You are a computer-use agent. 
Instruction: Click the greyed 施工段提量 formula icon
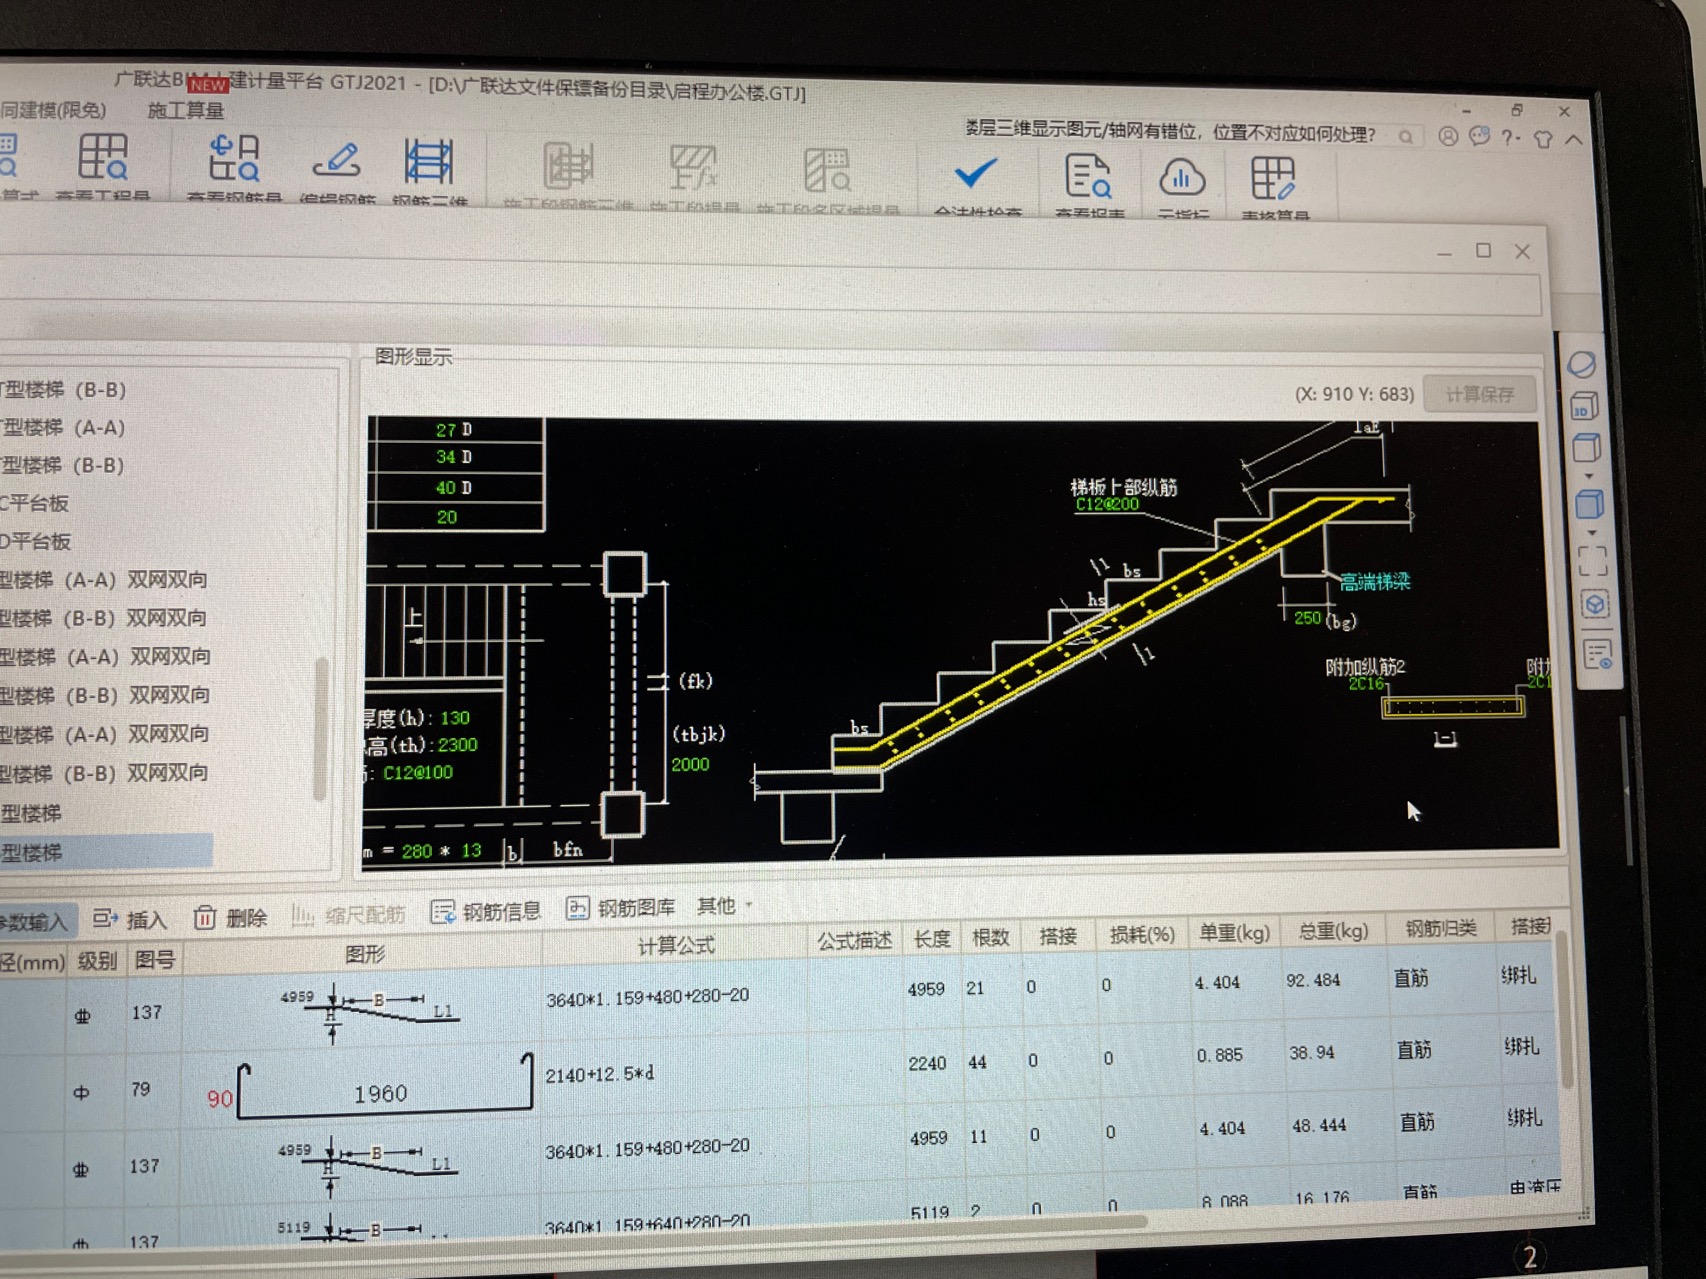tap(693, 168)
